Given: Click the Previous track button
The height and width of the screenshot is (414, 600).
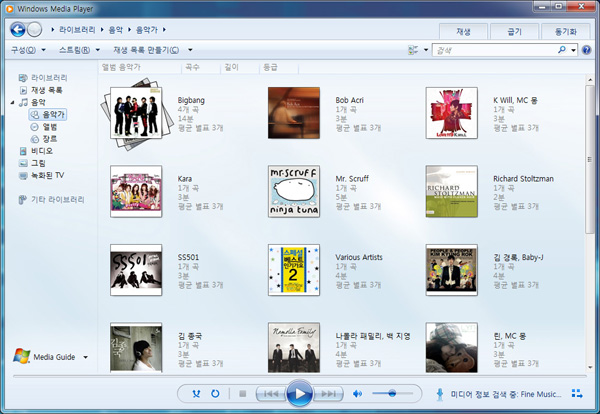Looking at the screenshot, I should (x=271, y=393).
